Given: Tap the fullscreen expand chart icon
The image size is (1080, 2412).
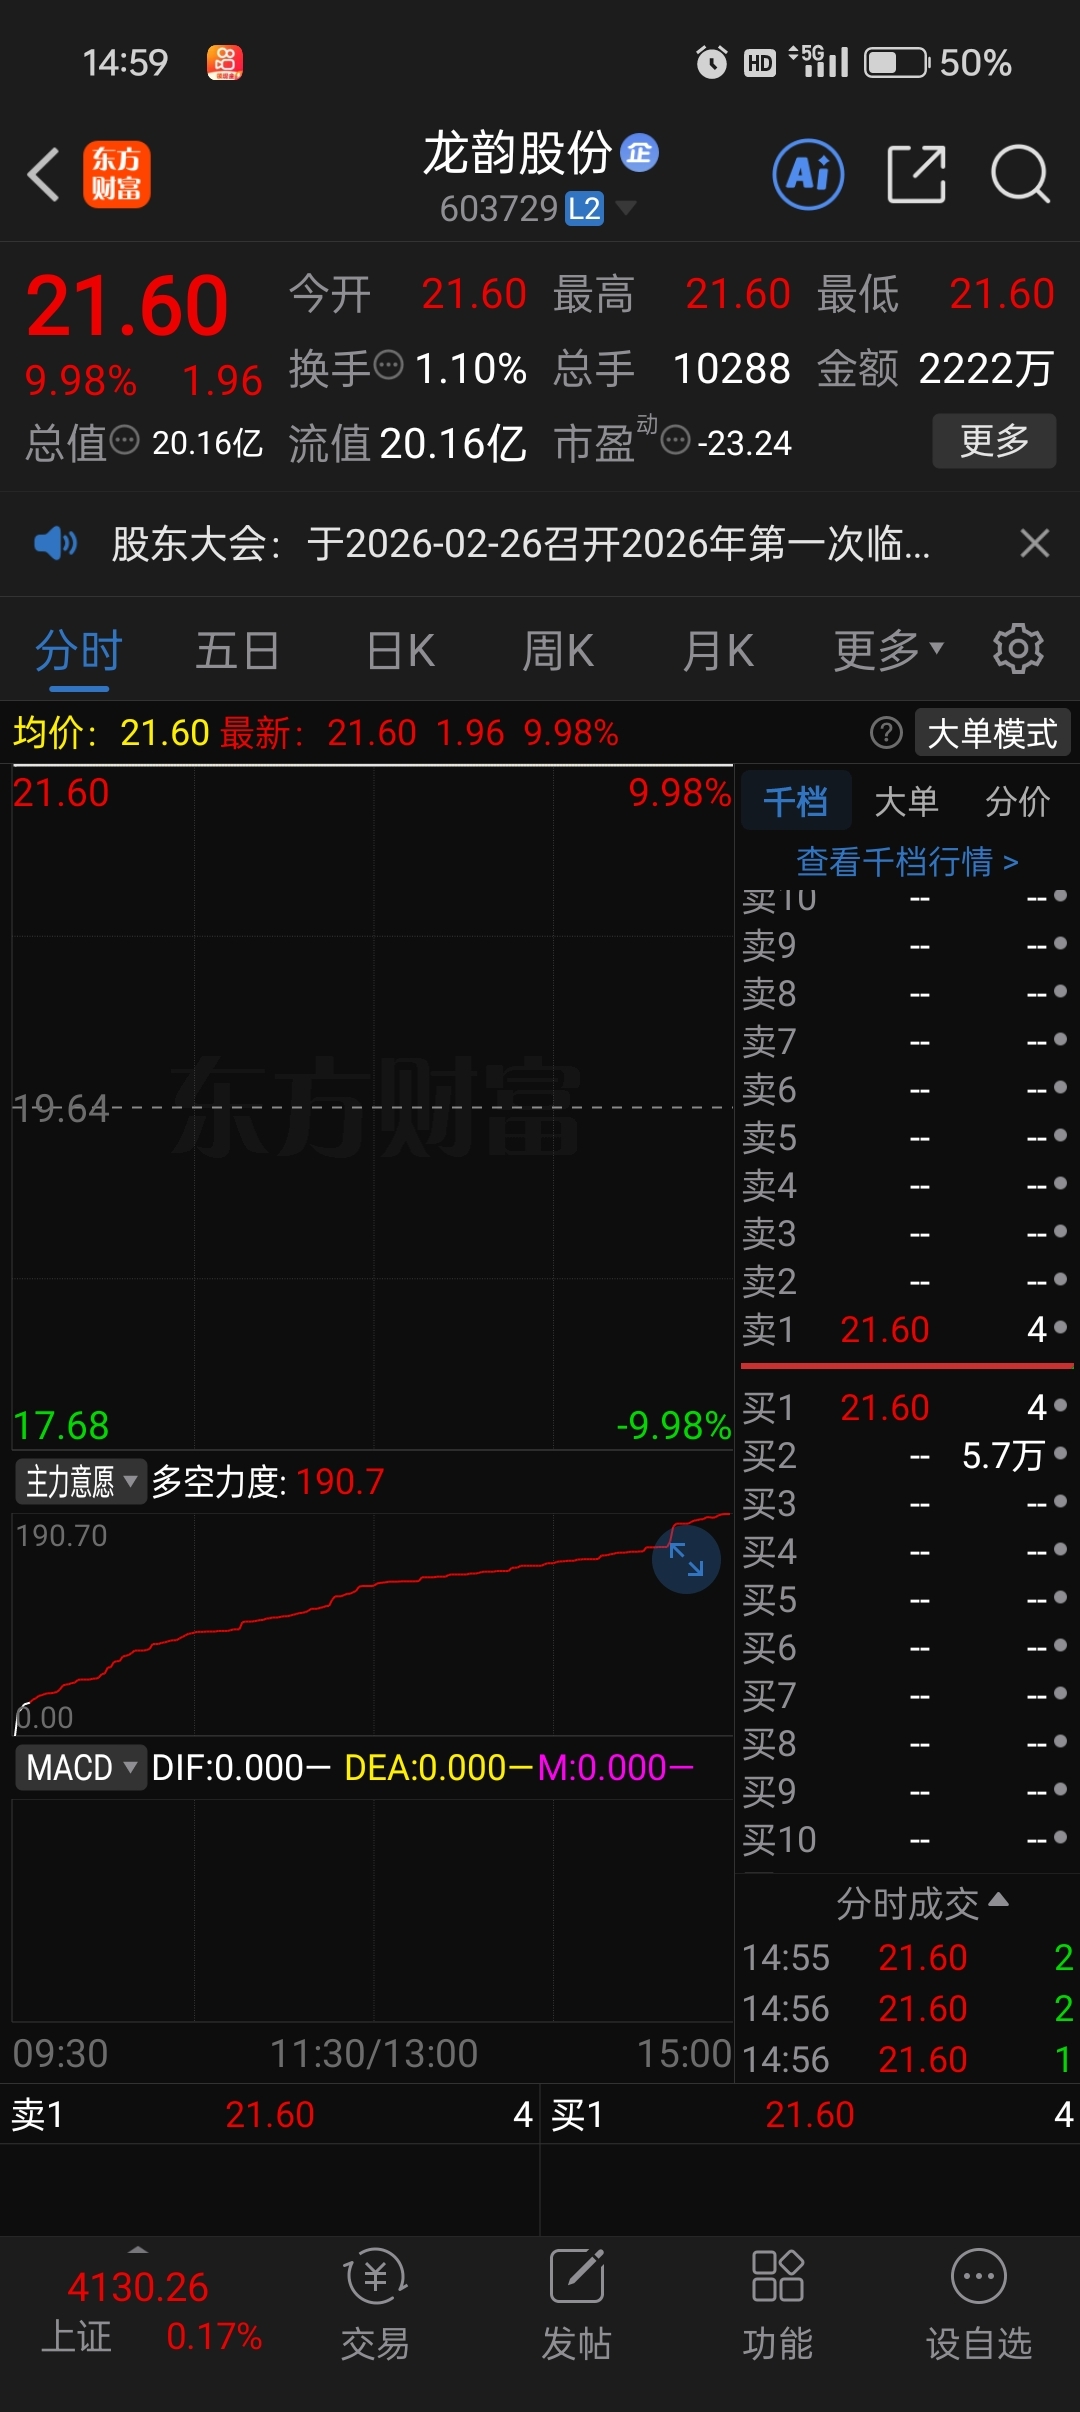Looking at the screenshot, I should [686, 1559].
